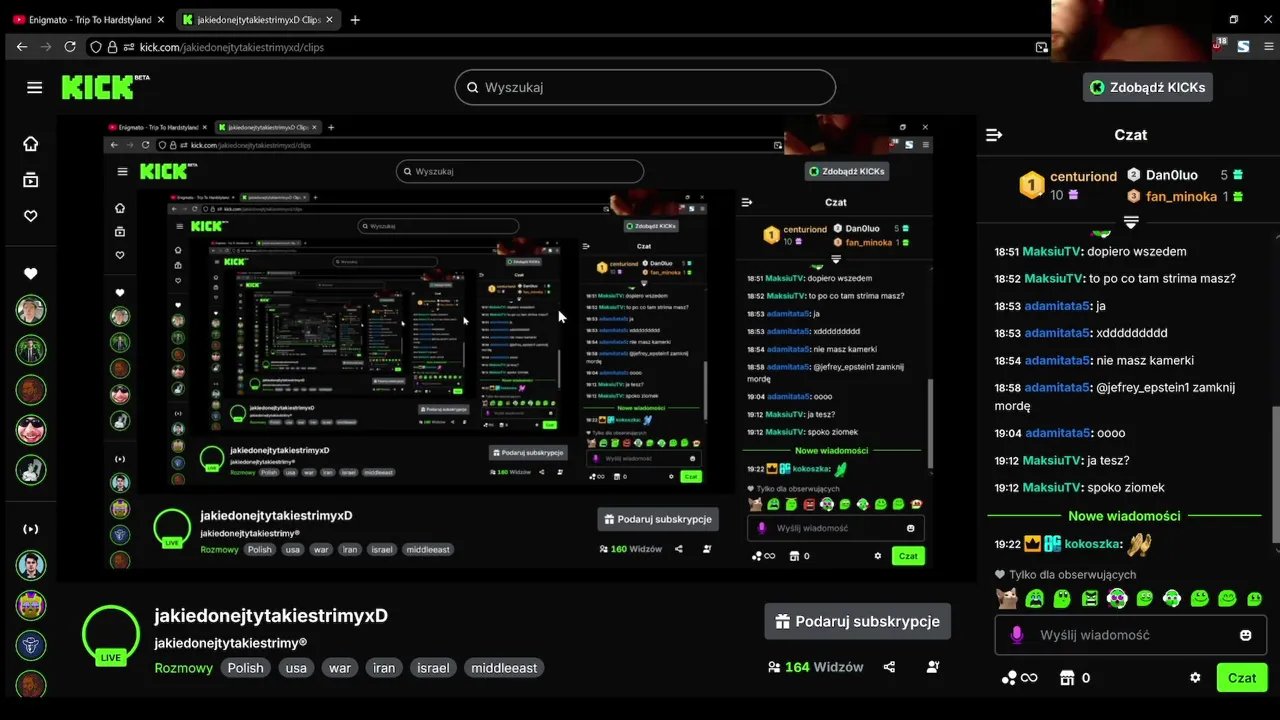1280x720 pixels.
Task: Click the recommended live channels icon in sidebar
Action: (x=31, y=529)
